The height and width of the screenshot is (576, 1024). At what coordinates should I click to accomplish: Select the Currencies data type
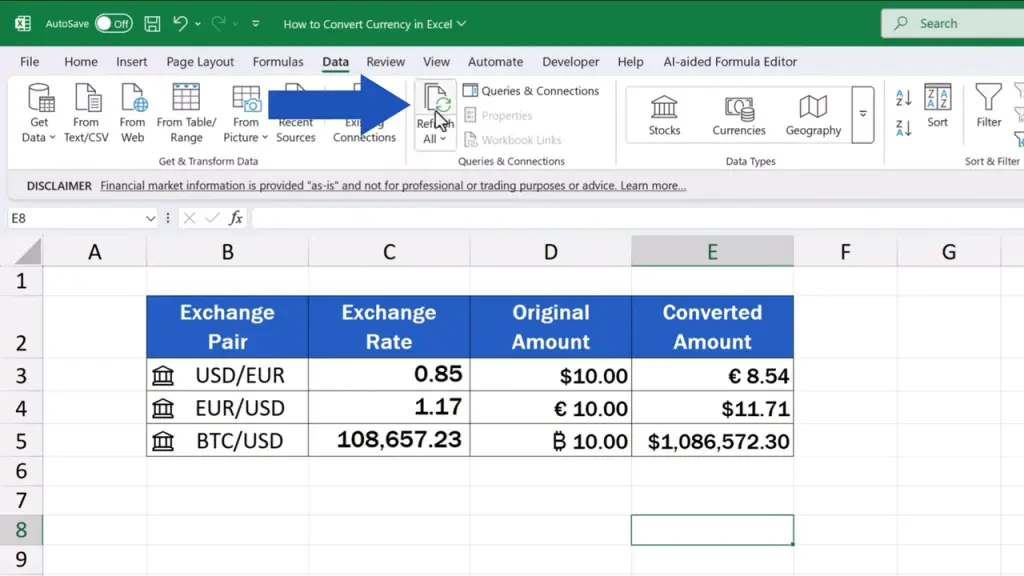click(739, 114)
